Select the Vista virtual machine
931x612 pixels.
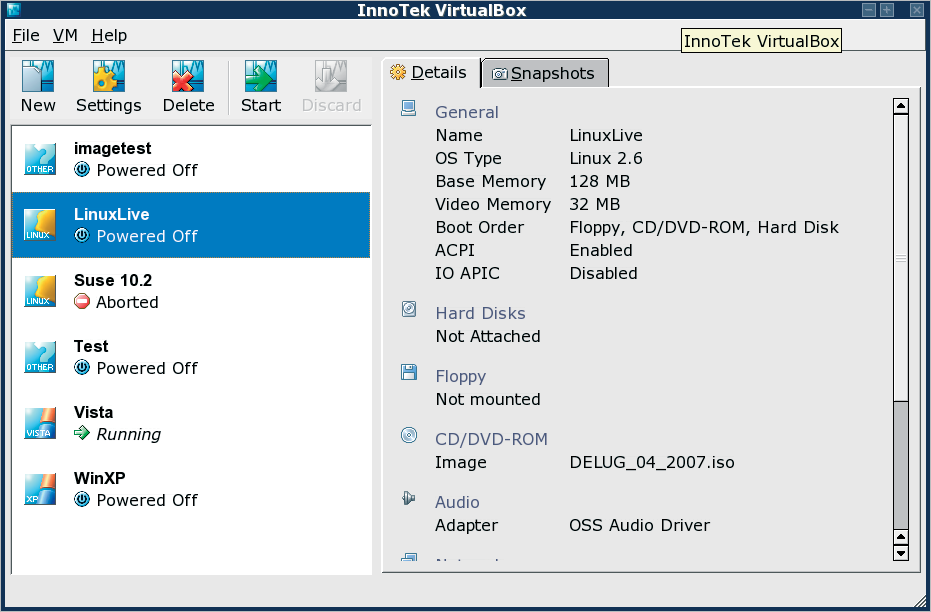tap(191, 423)
